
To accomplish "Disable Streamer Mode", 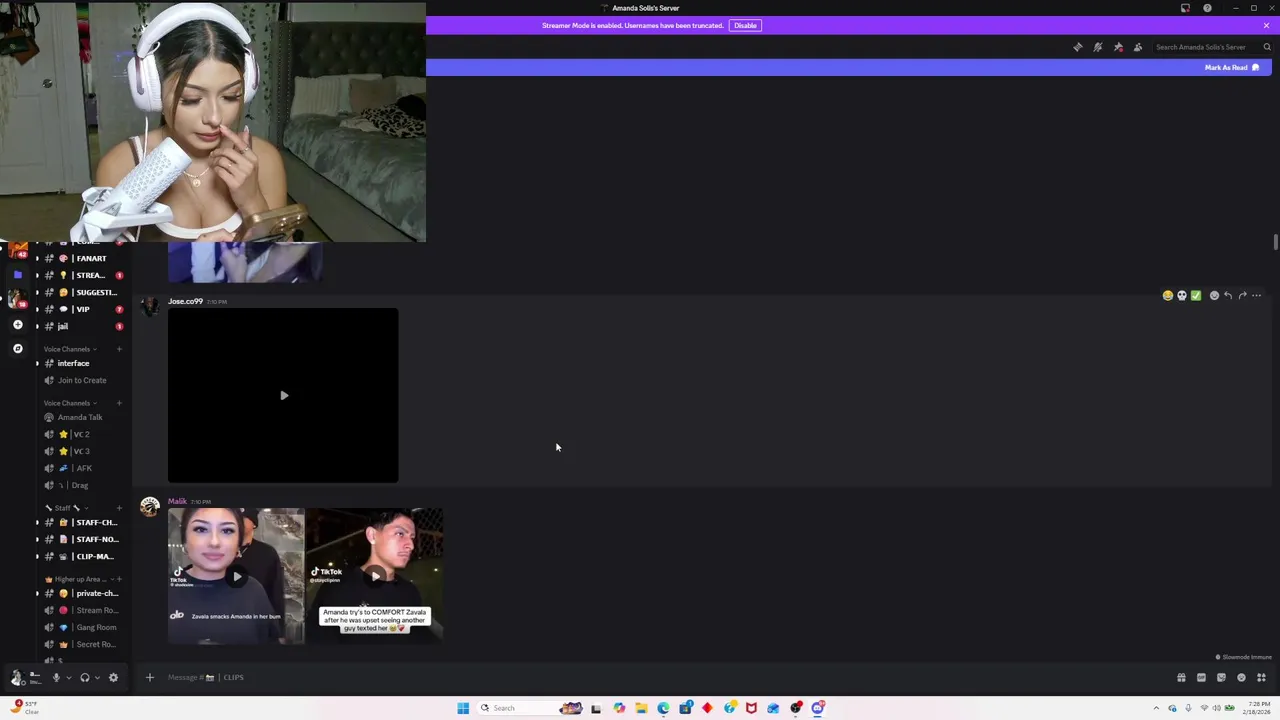I will click(745, 25).
